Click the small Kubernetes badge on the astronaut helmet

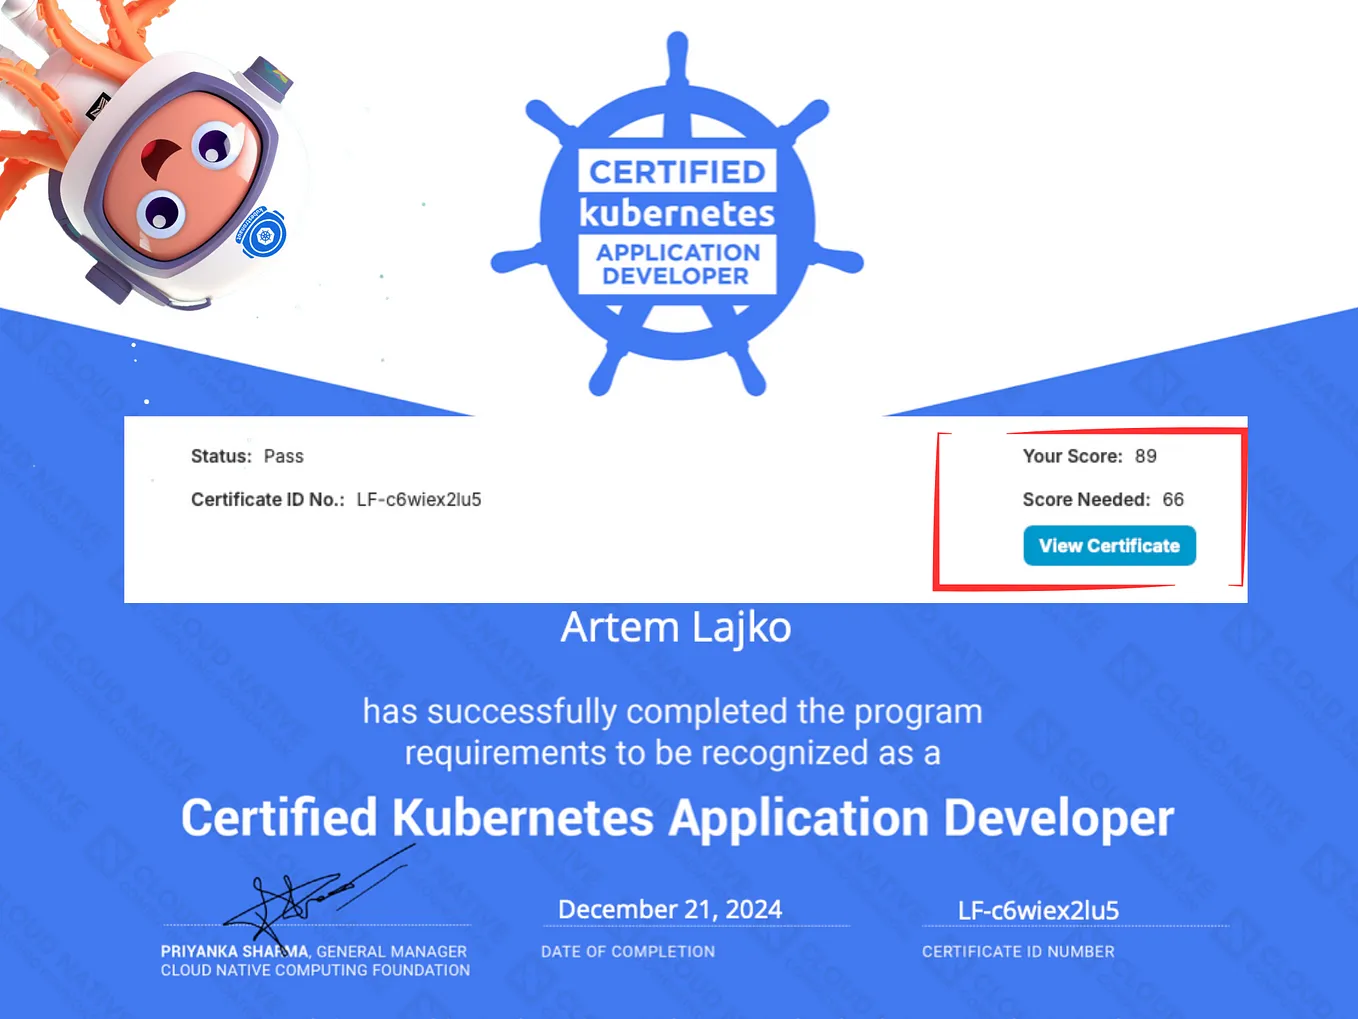(262, 234)
